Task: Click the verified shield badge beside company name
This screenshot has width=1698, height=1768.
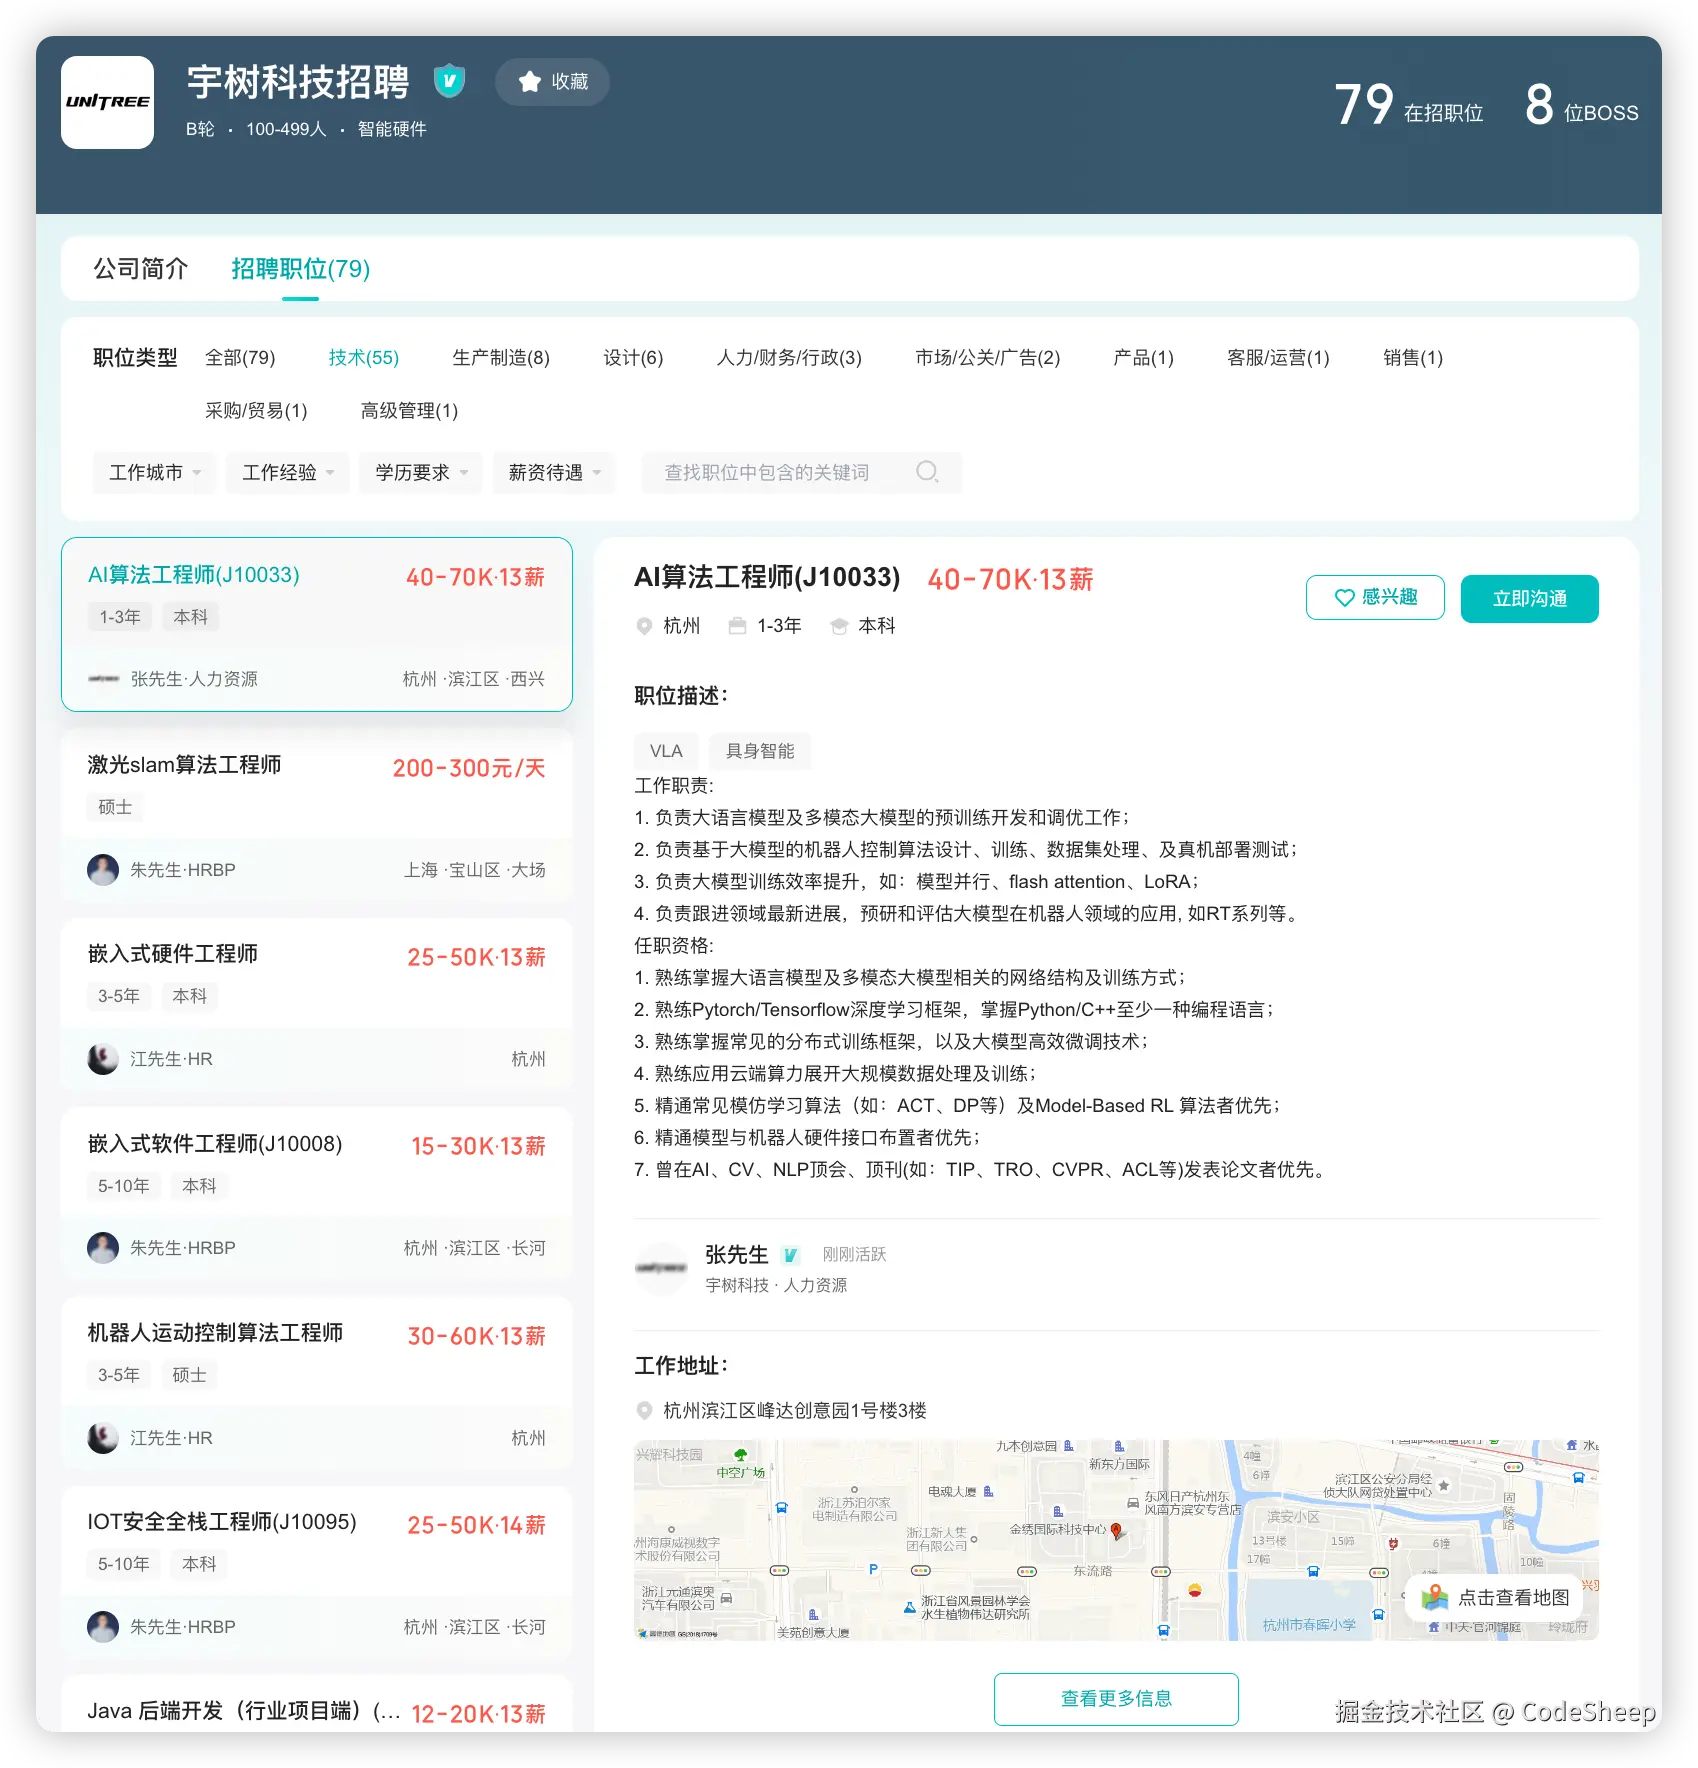Action: click(449, 81)
